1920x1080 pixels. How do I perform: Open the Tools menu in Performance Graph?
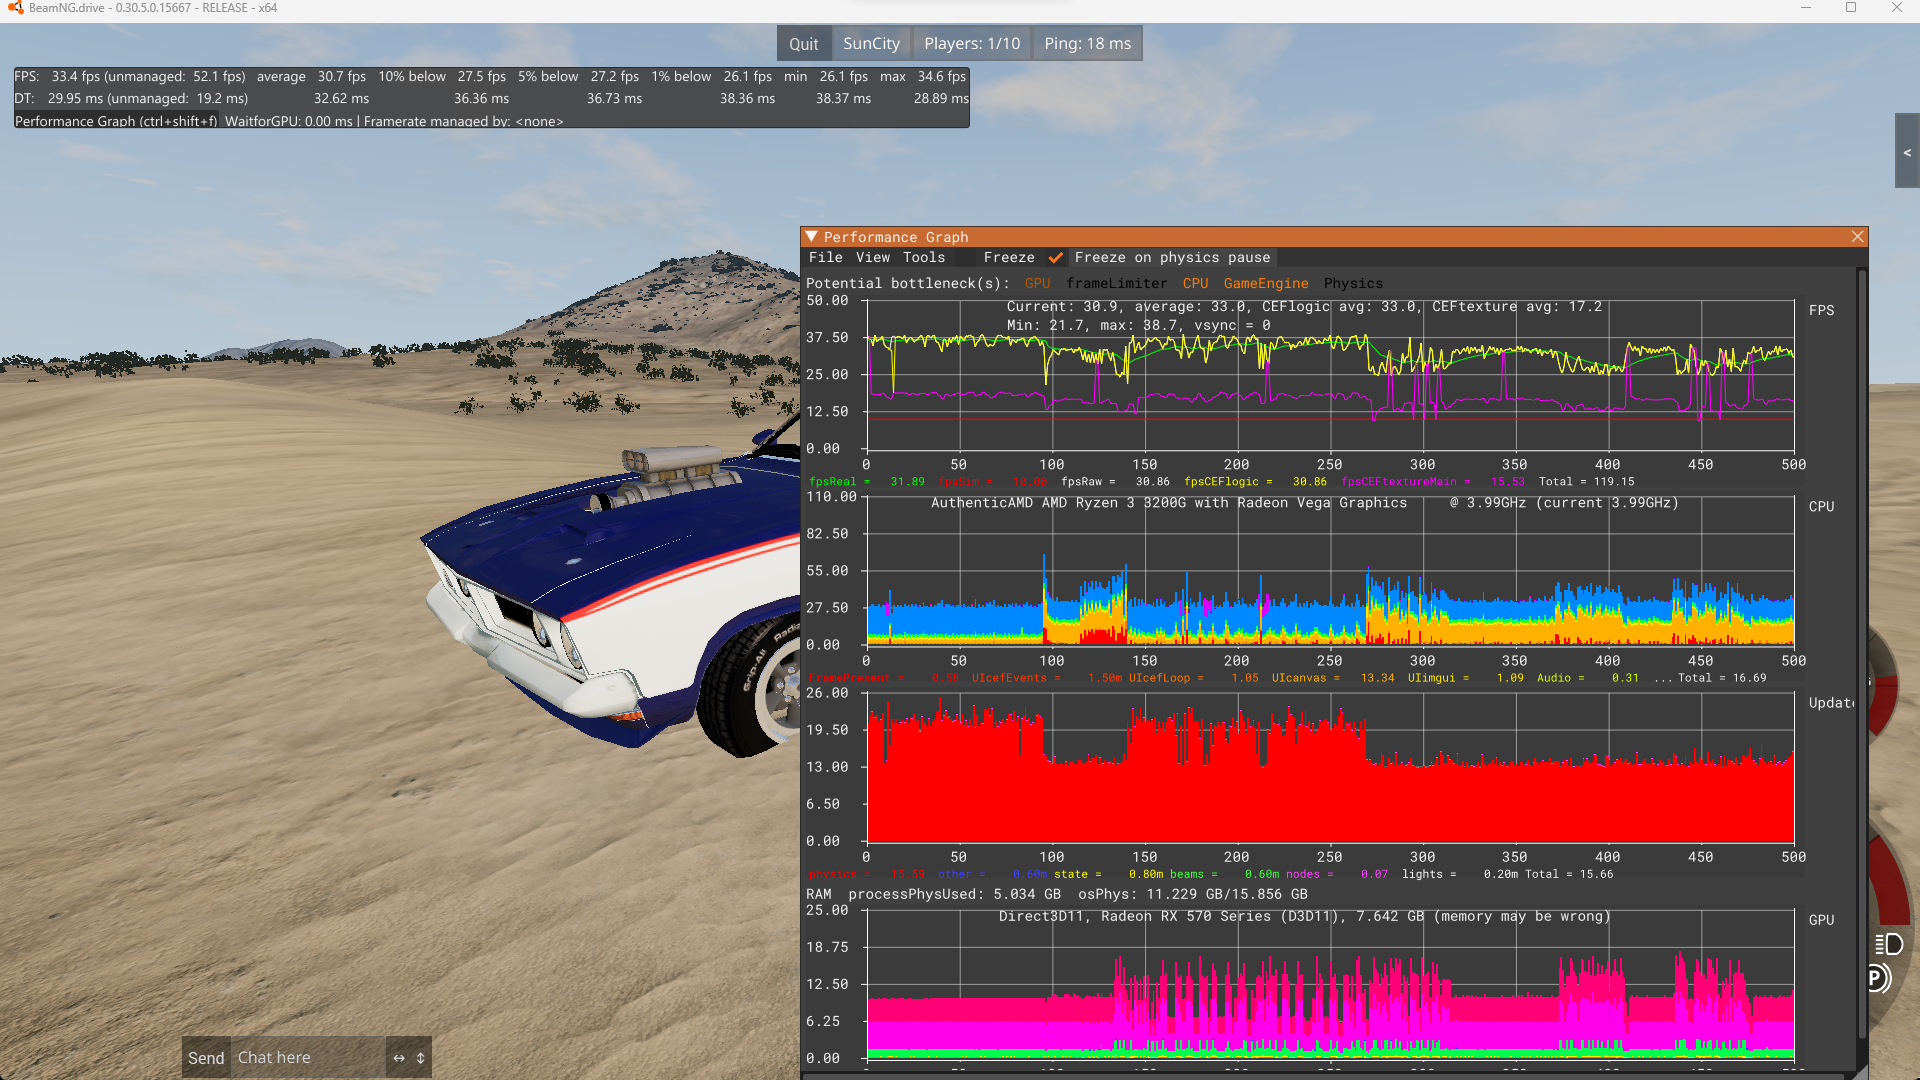pos(923,258)
